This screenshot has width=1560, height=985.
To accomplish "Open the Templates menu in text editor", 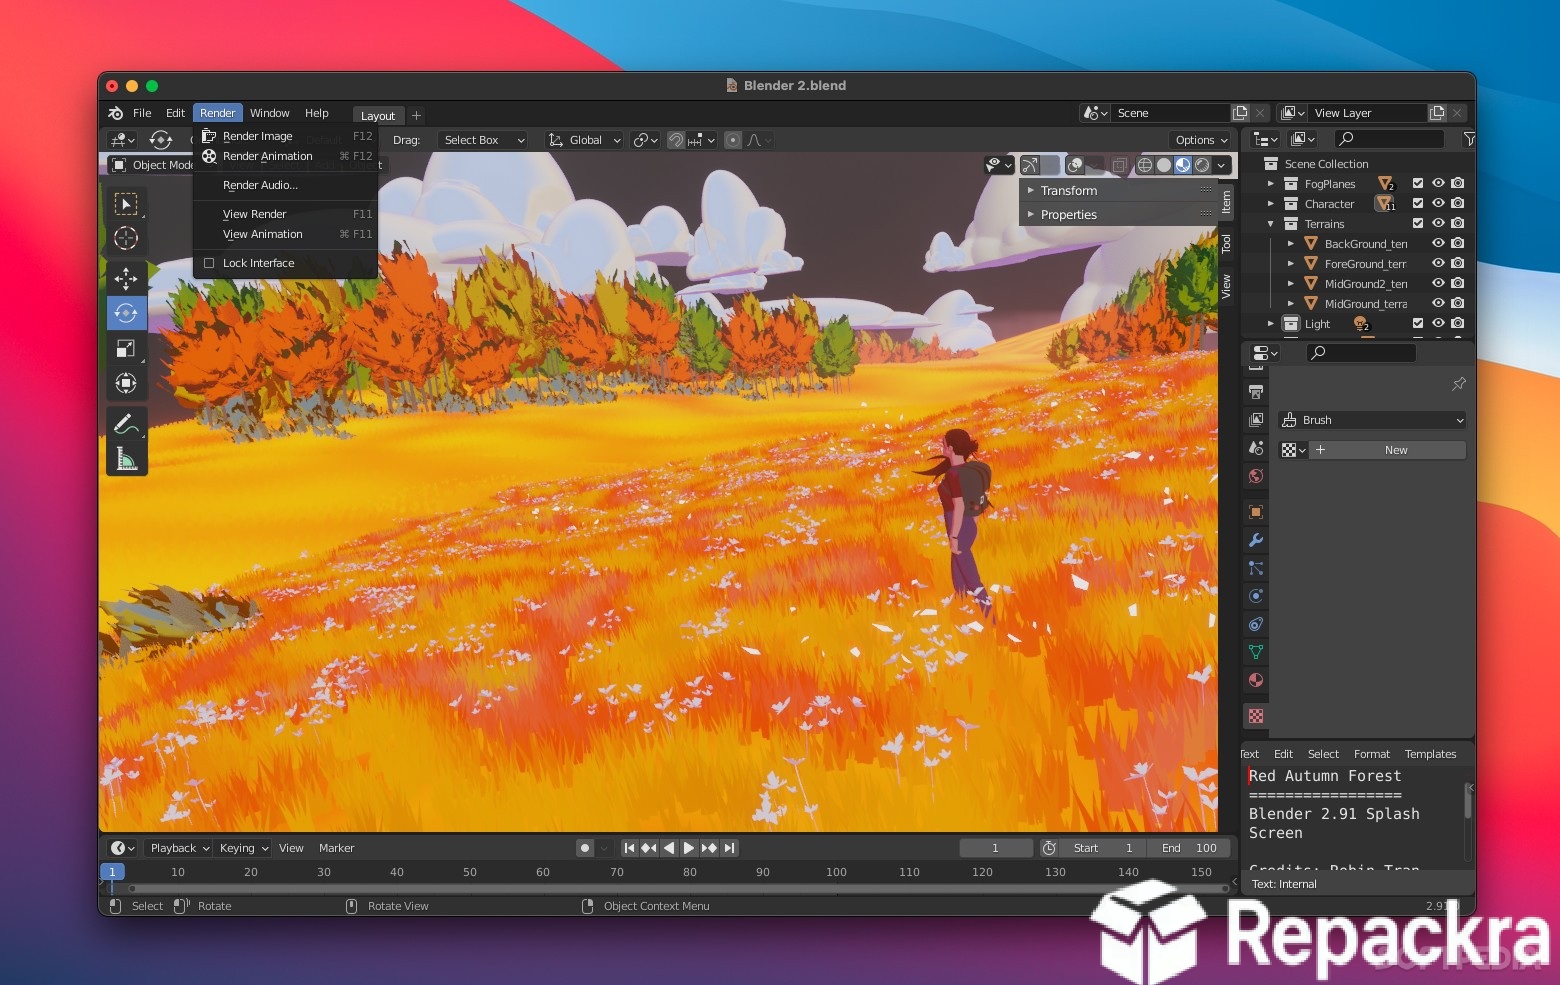I will (1430, 754).
